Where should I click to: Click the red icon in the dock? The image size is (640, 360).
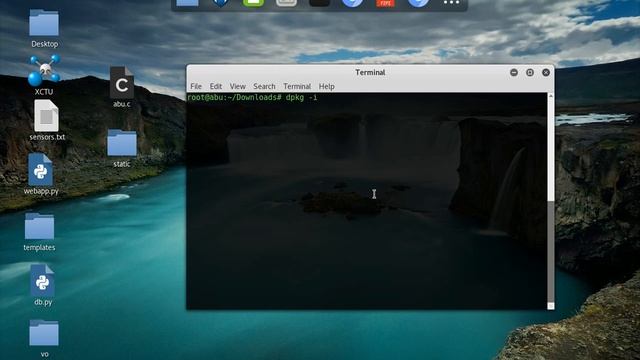click(x=385, y=3)
